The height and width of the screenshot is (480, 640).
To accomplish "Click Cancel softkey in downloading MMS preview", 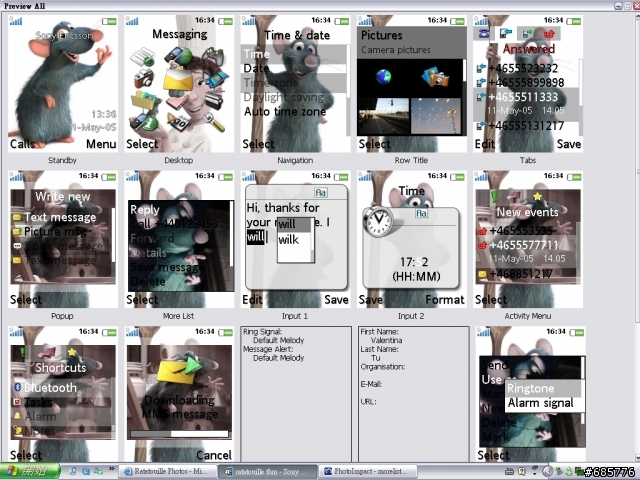I will pyautogui.click(x=214, y=455).
